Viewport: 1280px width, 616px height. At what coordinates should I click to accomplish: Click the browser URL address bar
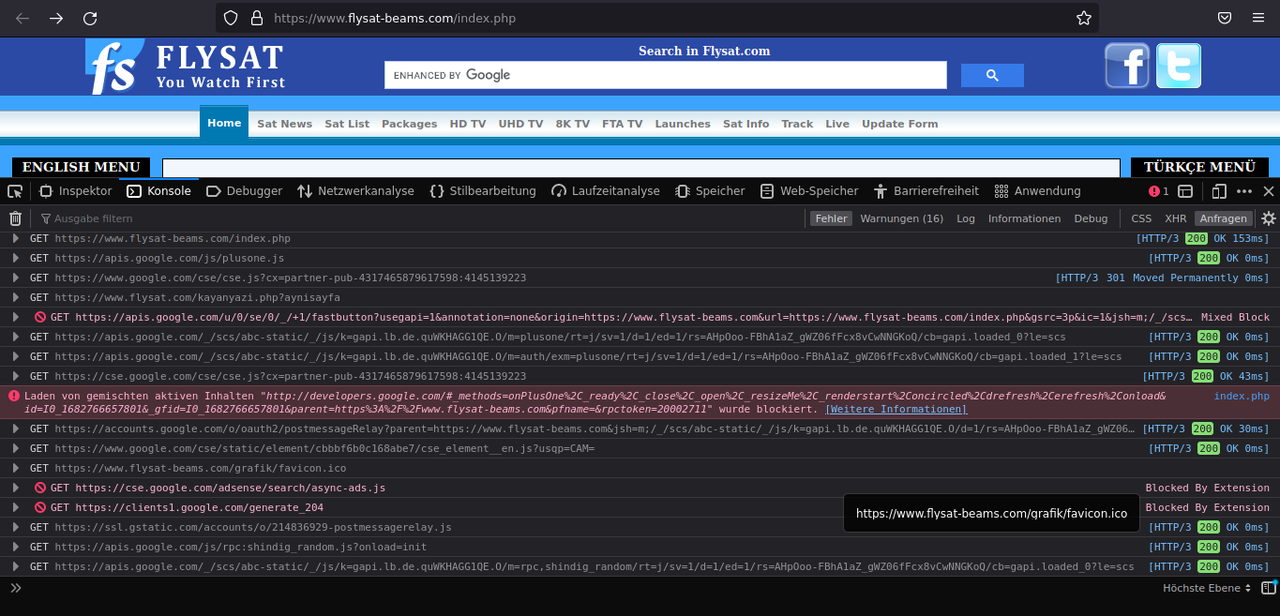(657, 18)
